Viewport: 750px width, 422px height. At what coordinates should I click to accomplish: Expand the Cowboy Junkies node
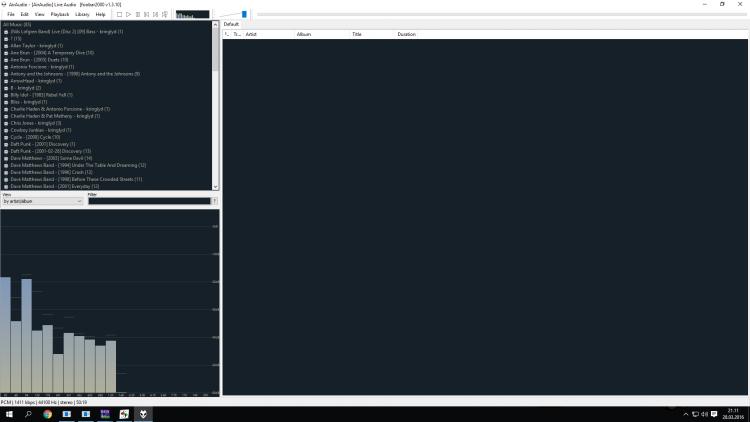tap(6, 130)
